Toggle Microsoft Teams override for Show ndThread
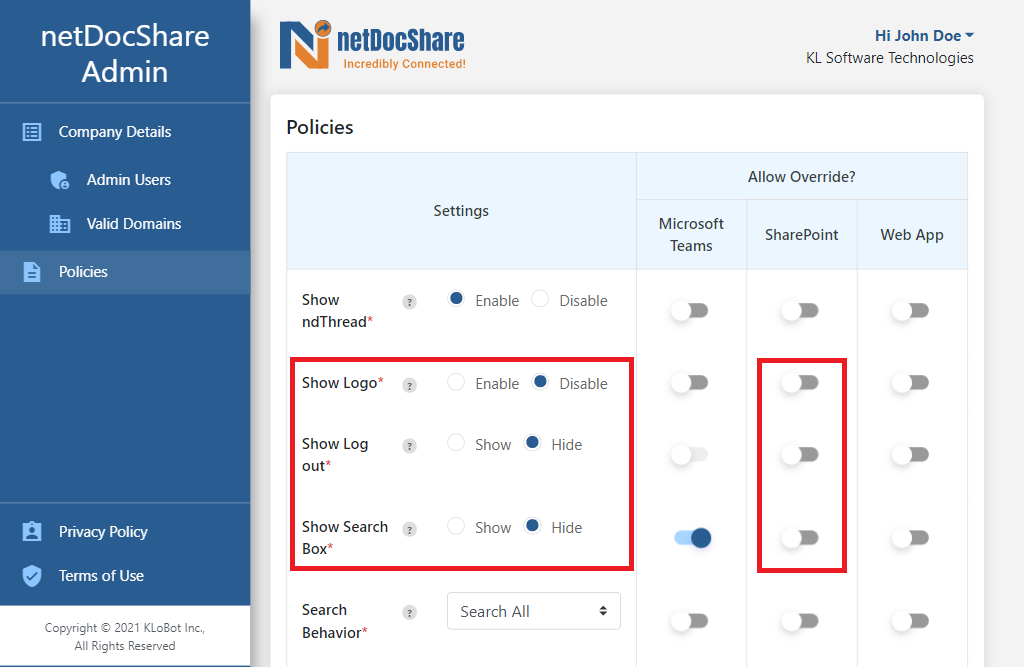This screenshot has height=667, width=1024. 690,310
